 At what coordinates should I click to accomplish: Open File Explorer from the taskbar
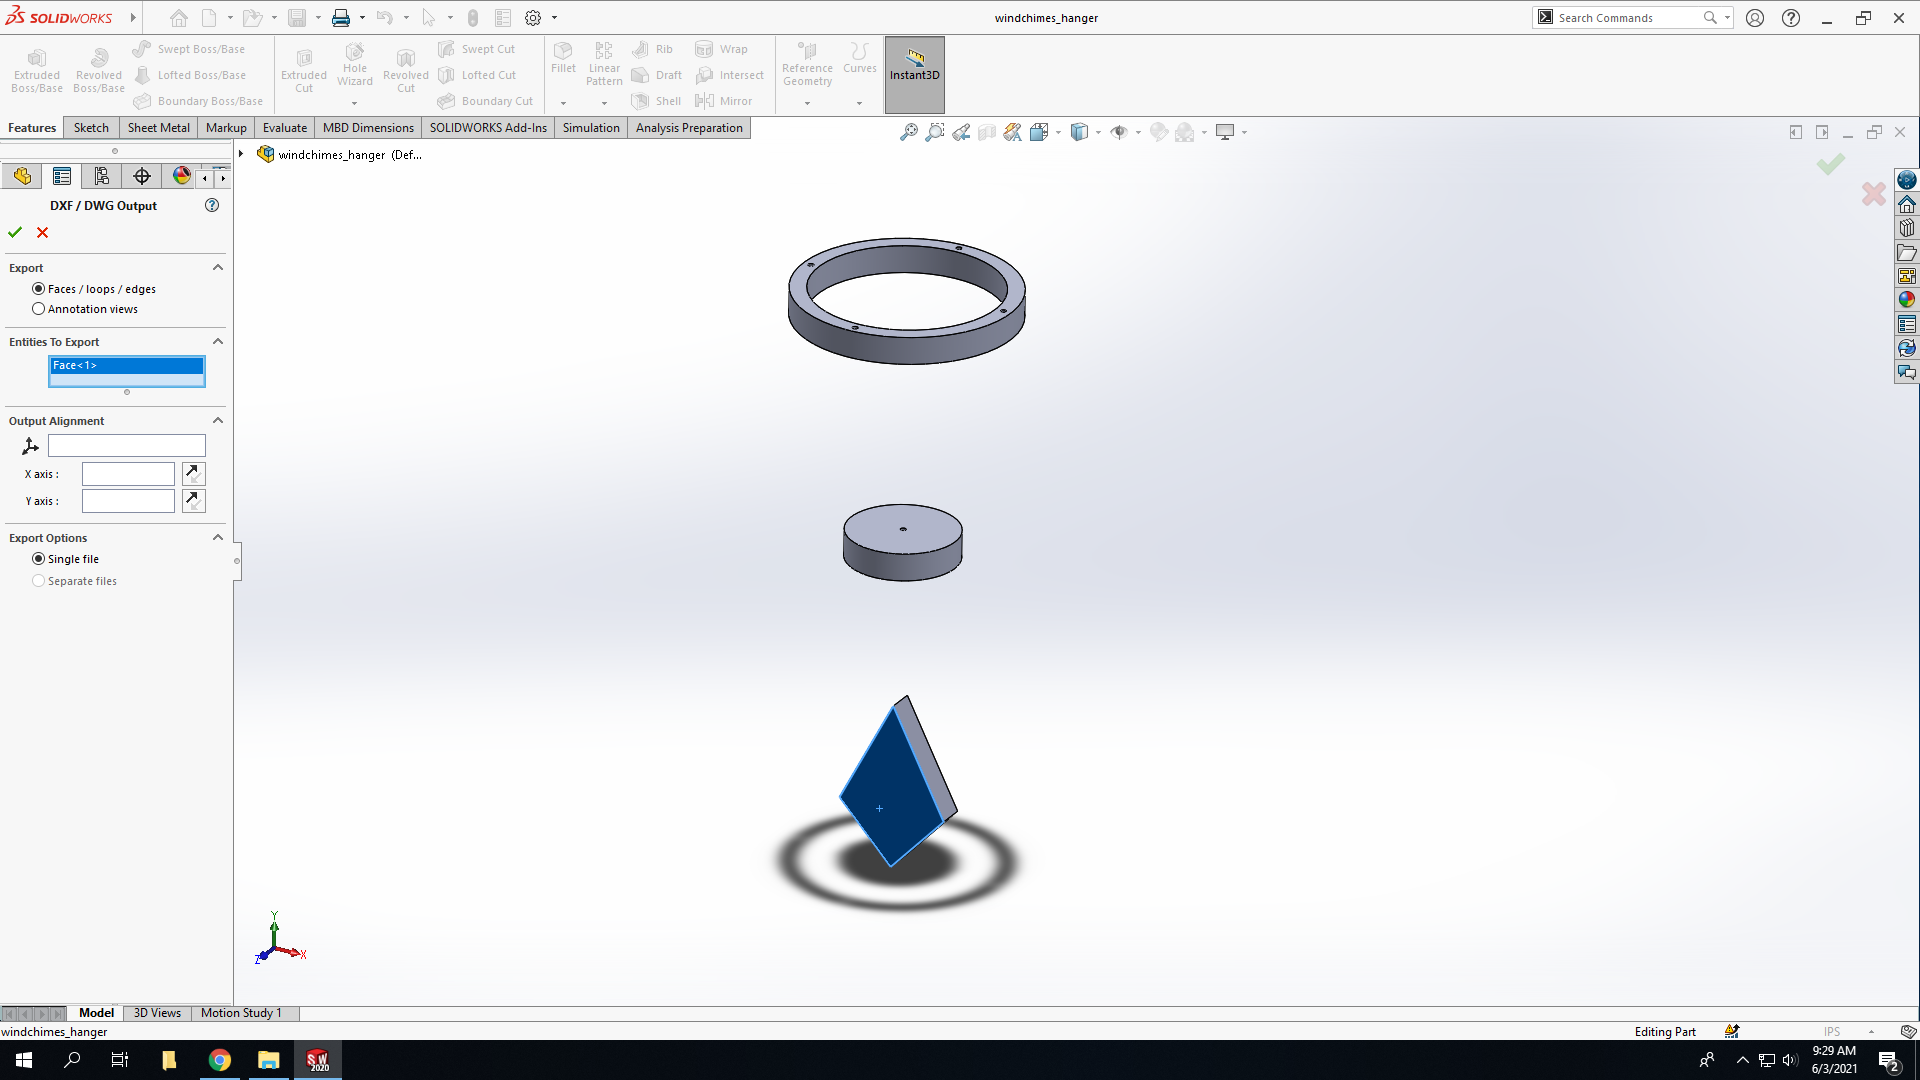coord(268,1060)
